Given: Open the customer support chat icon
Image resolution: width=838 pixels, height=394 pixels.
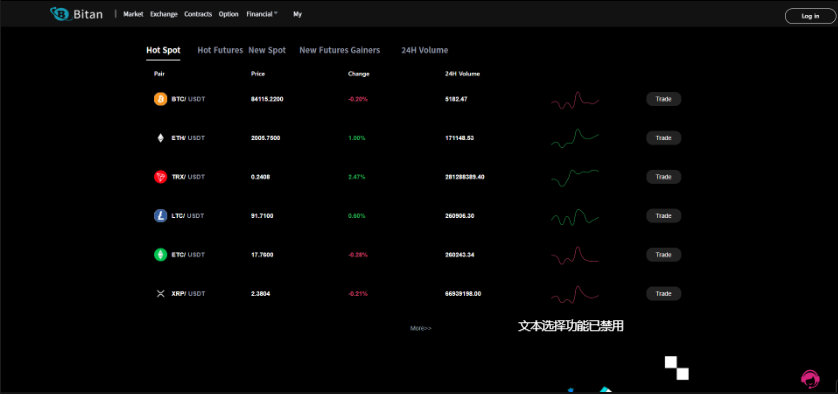Looking at the screenshot, I should click(810, 379).
